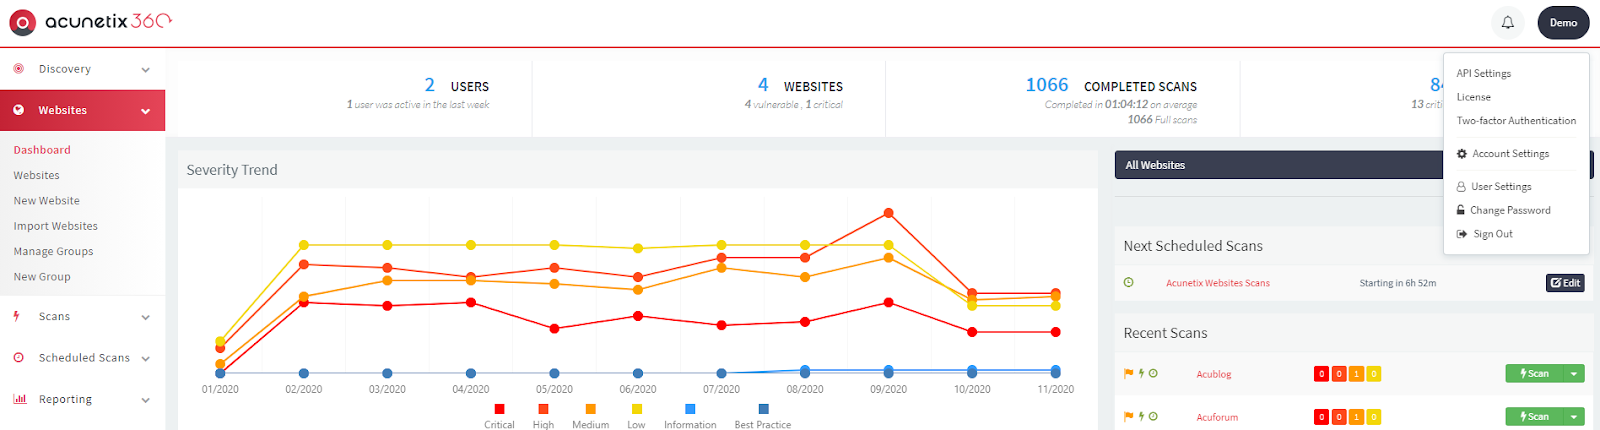Click Acuforum yellow low count badge

click(1374, 417)
